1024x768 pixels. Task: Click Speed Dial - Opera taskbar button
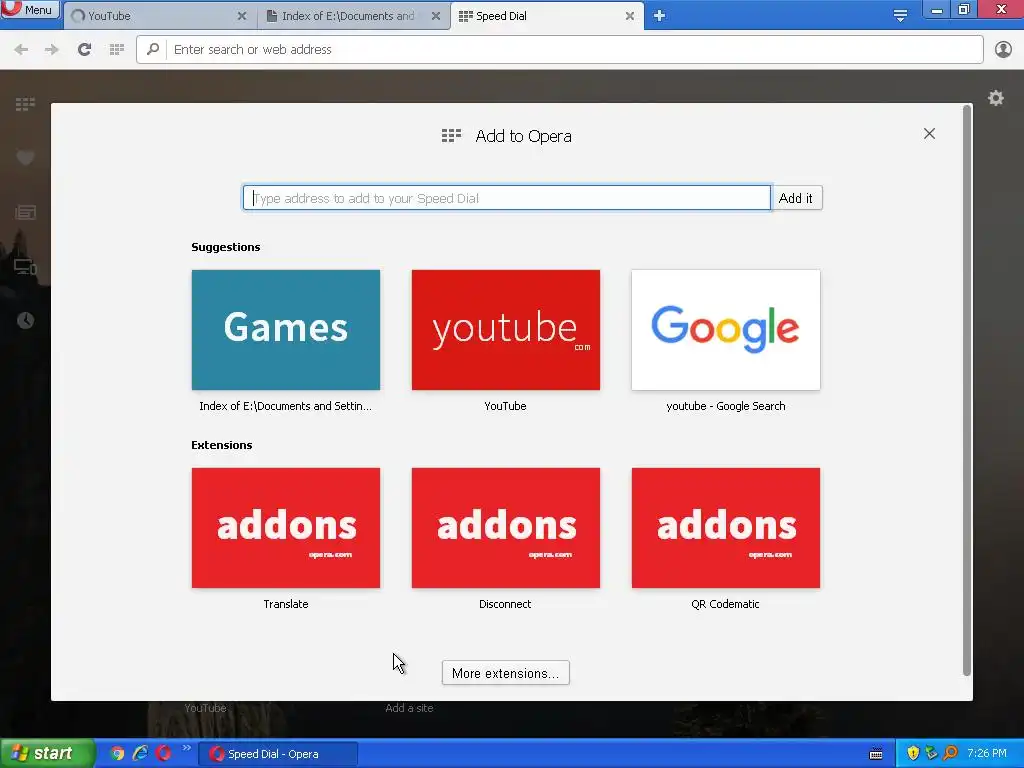pyautogui.click(x=278, y=754)
